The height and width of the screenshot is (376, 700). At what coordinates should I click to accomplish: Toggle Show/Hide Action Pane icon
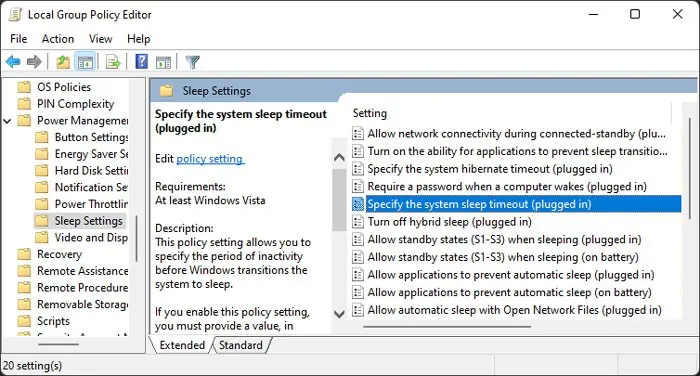click(163, 62)
